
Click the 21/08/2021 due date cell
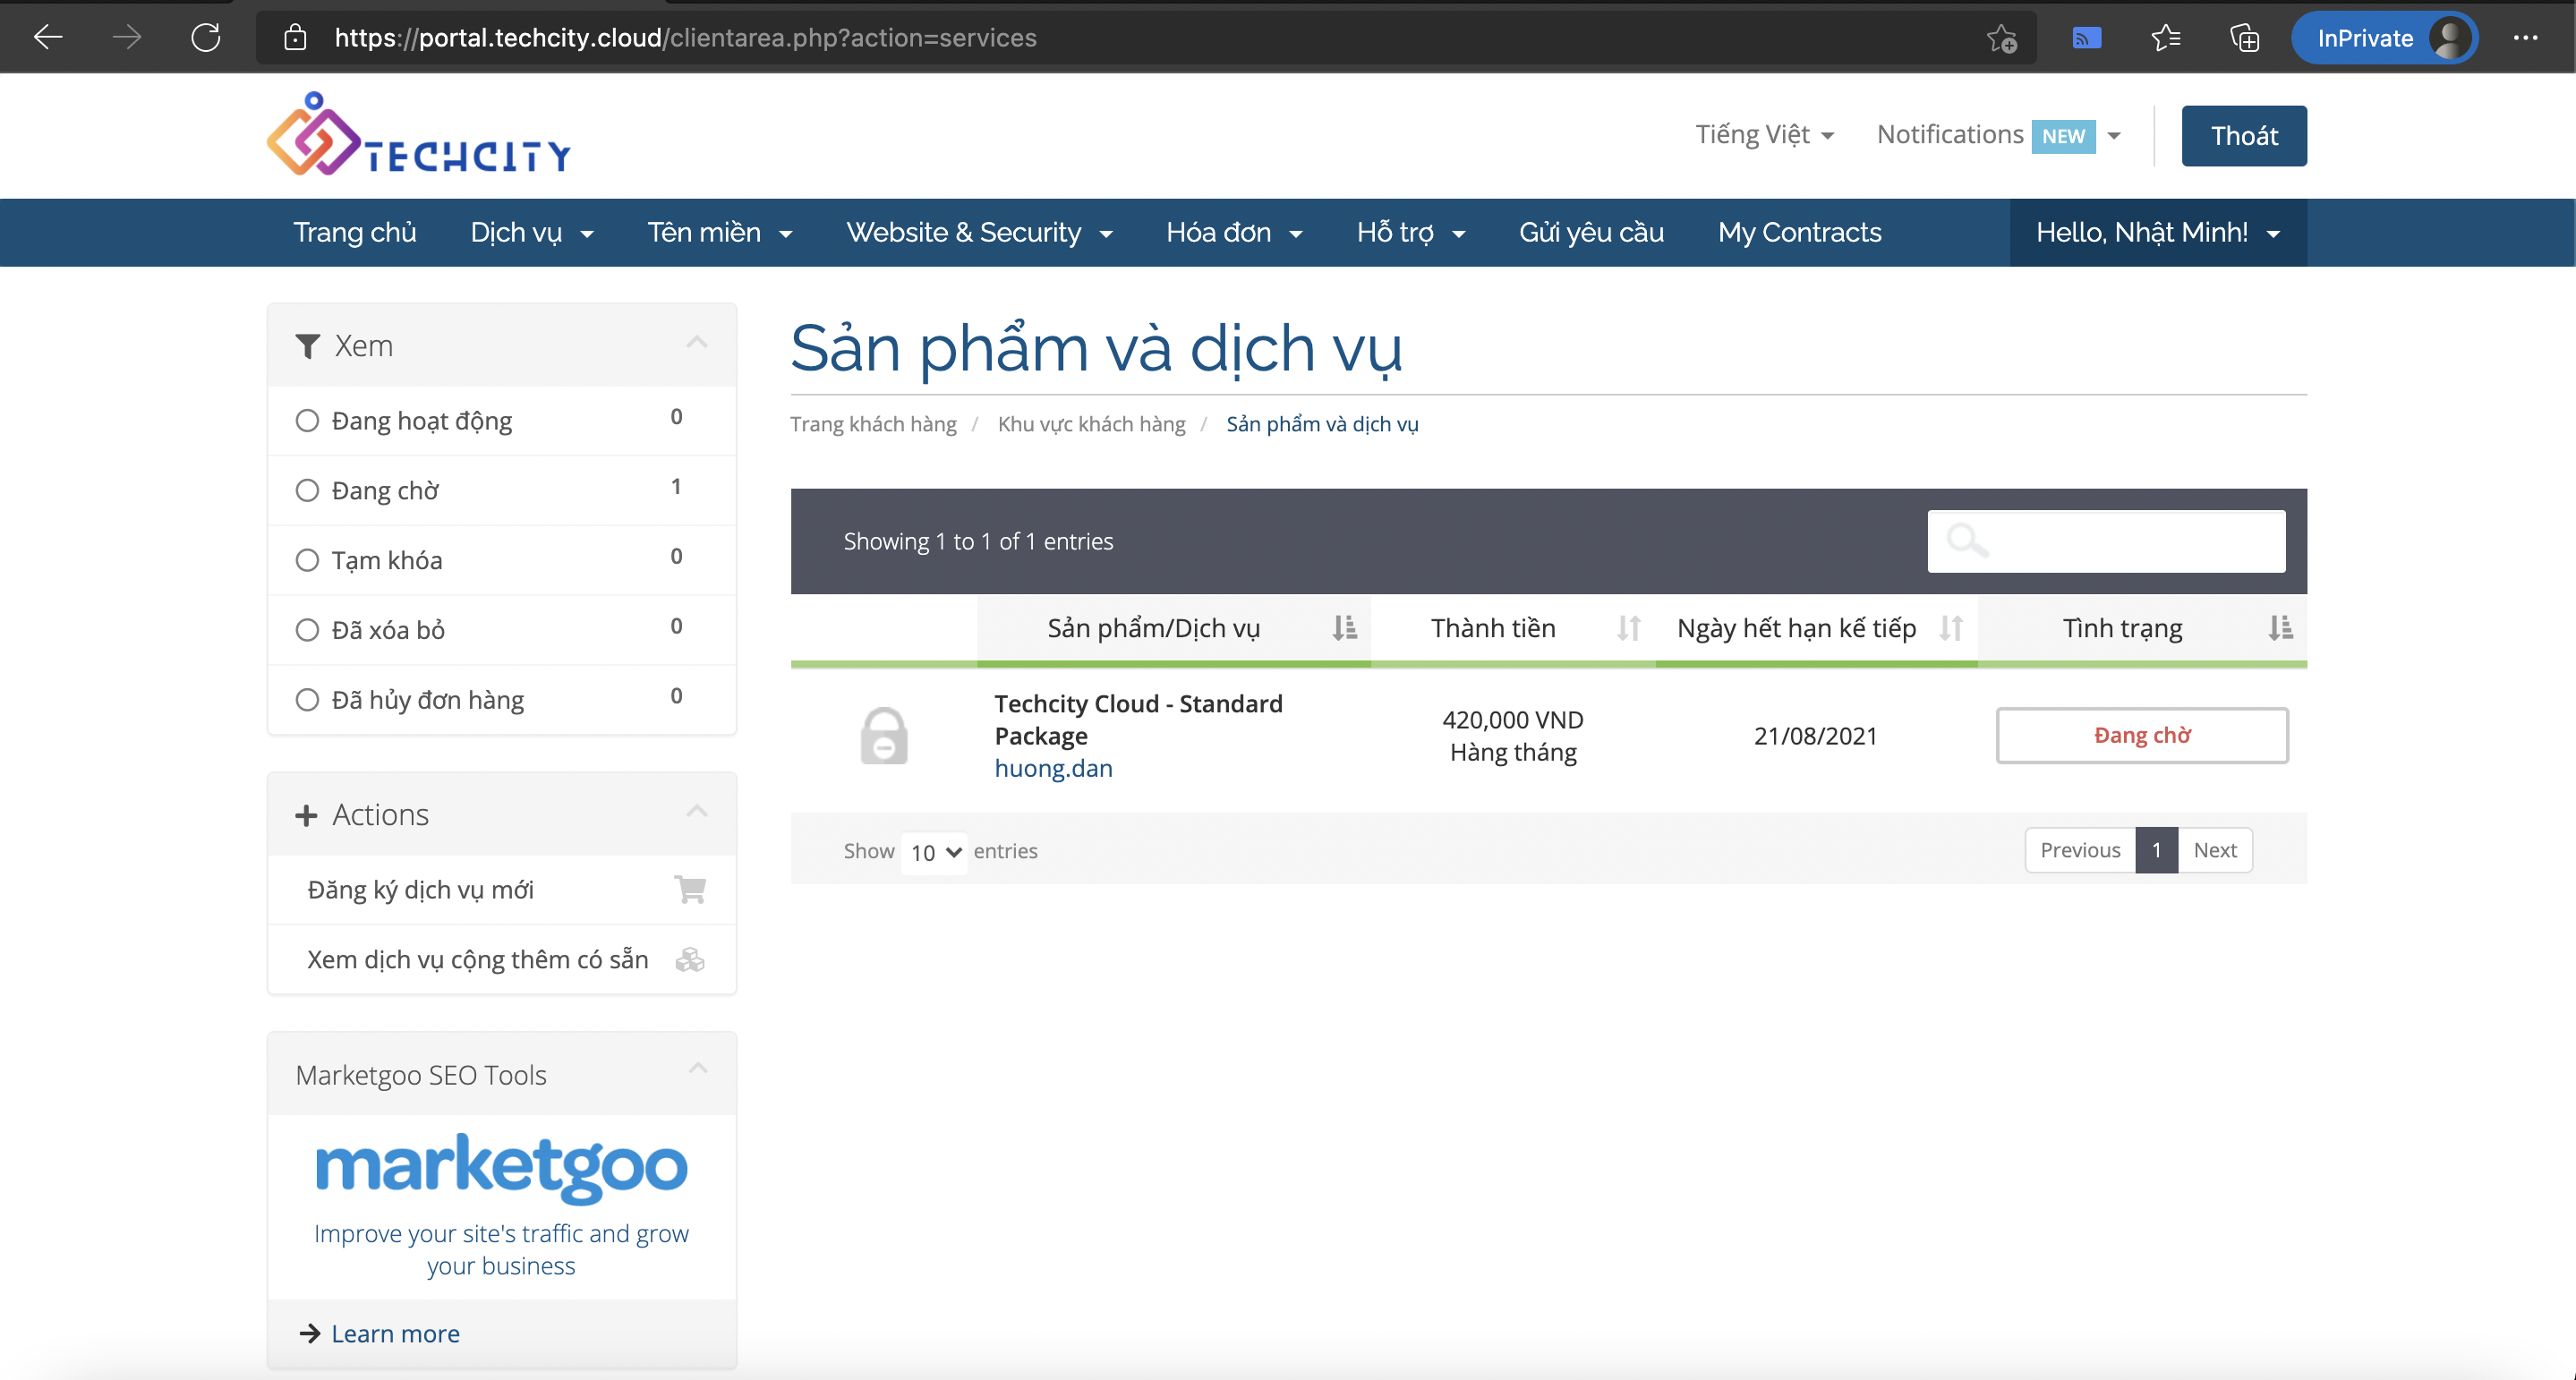click(1815, 736)
